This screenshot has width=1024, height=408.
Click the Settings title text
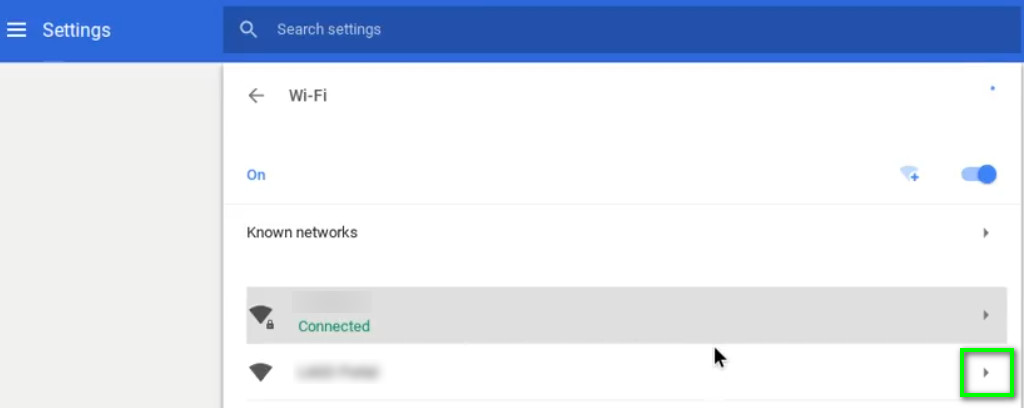(x=76, y=30)
